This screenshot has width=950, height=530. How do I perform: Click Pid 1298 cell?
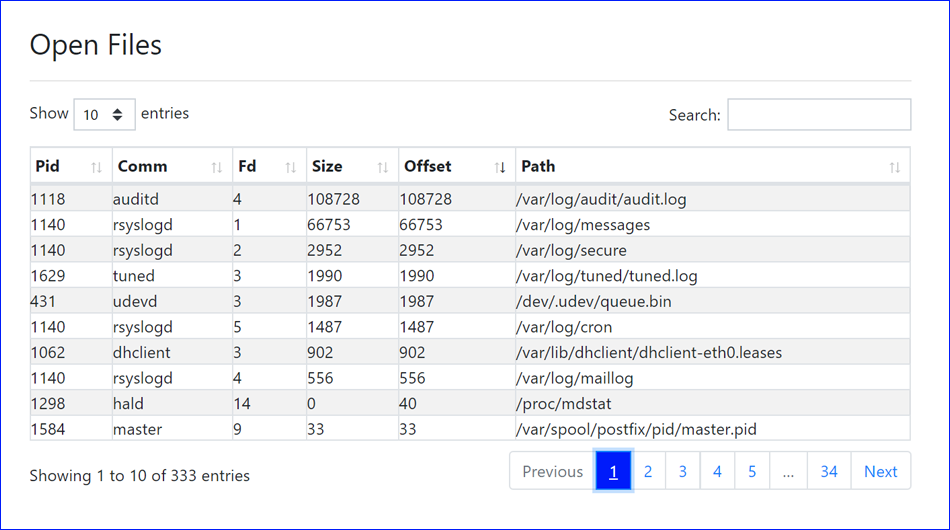pyautogui.click(x=71, y=403)
